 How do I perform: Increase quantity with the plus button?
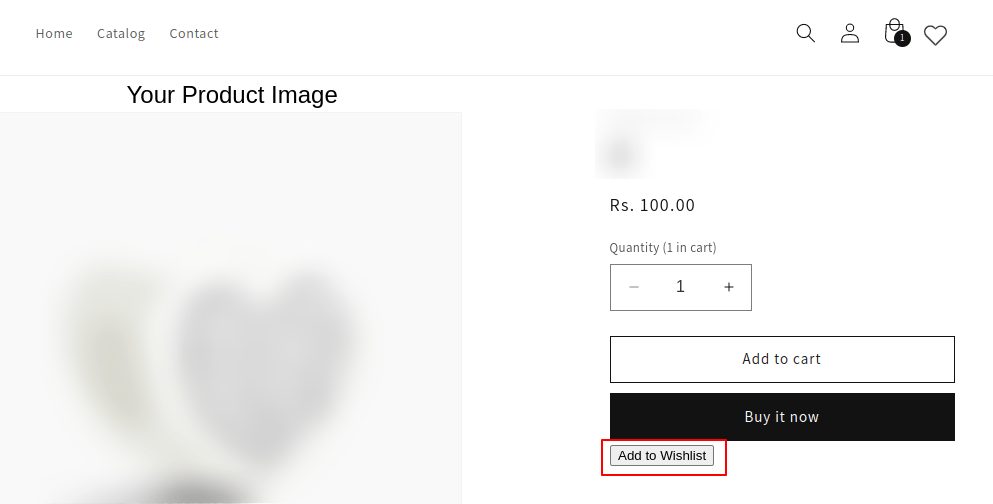[x=729, y=288]
